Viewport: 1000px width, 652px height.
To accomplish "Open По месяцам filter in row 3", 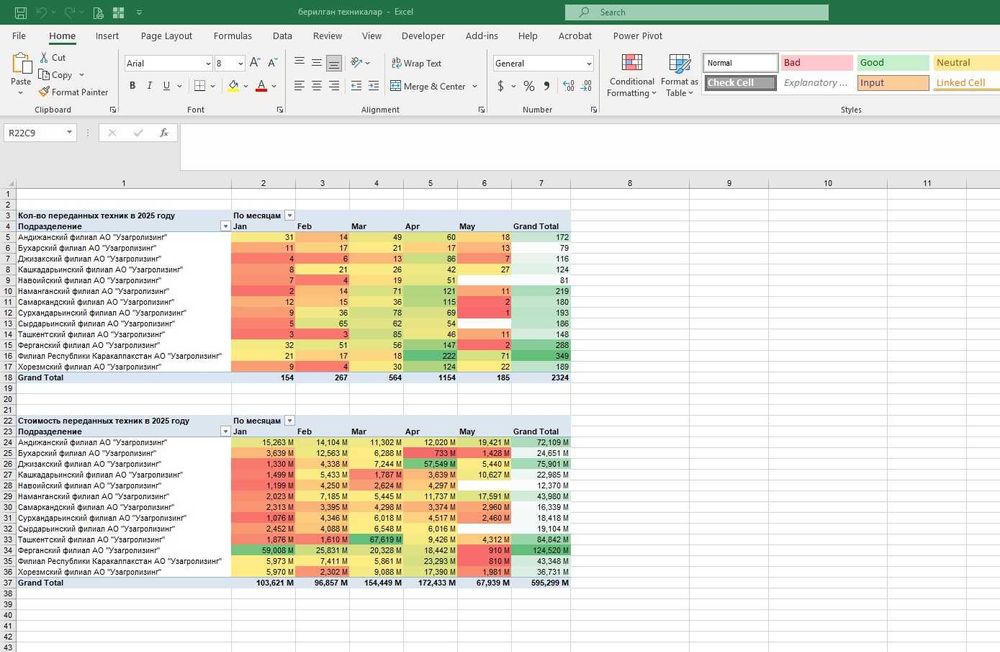I will click(x=290, y=216).
